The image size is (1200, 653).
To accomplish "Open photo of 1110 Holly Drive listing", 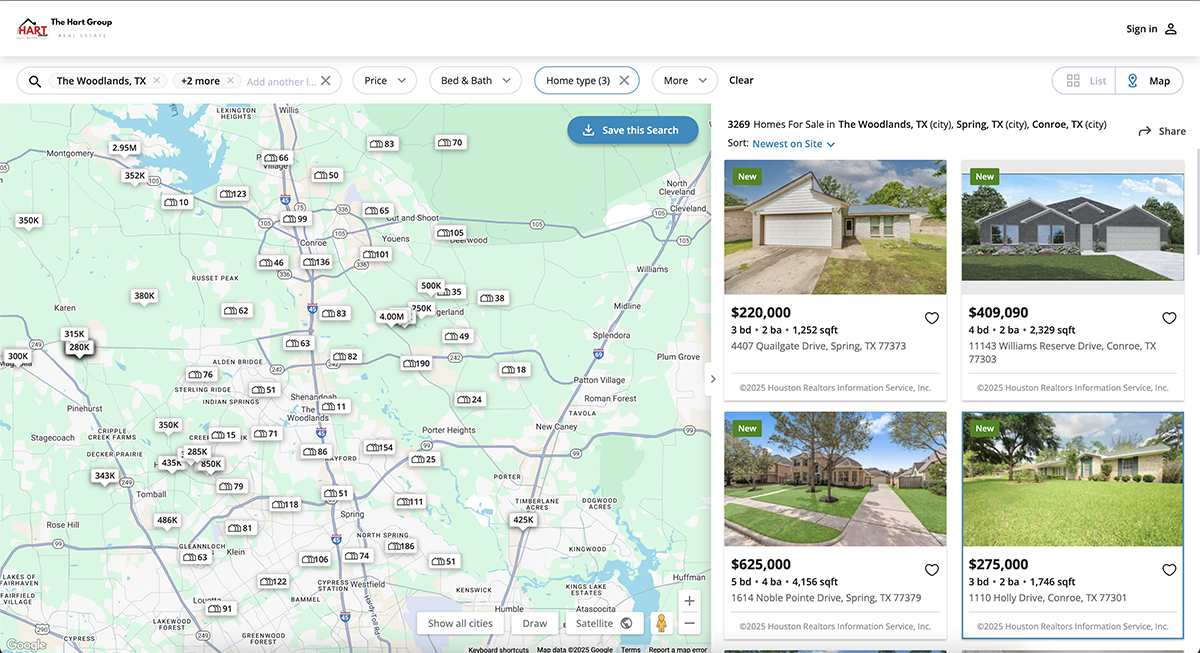I will (1073, 479).
